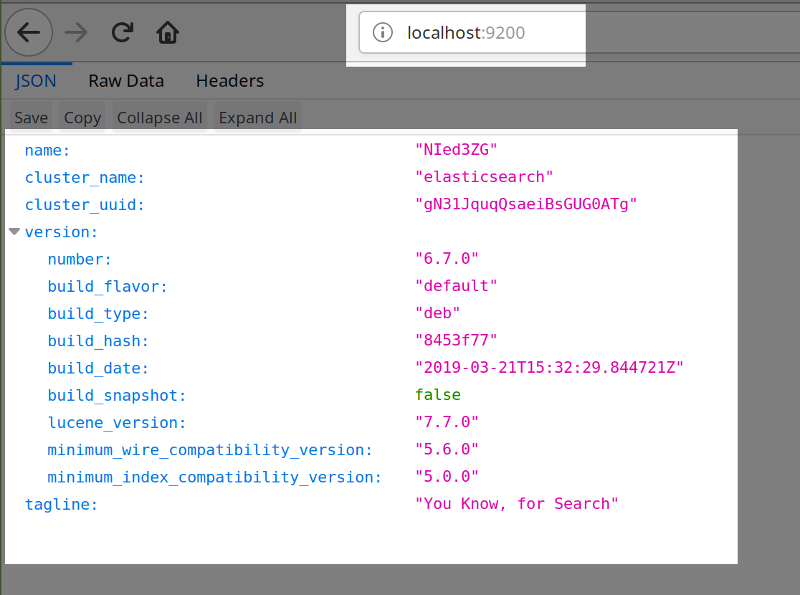800x595 pixels.
Task: Select the lucene_version key
Action: 117,423
